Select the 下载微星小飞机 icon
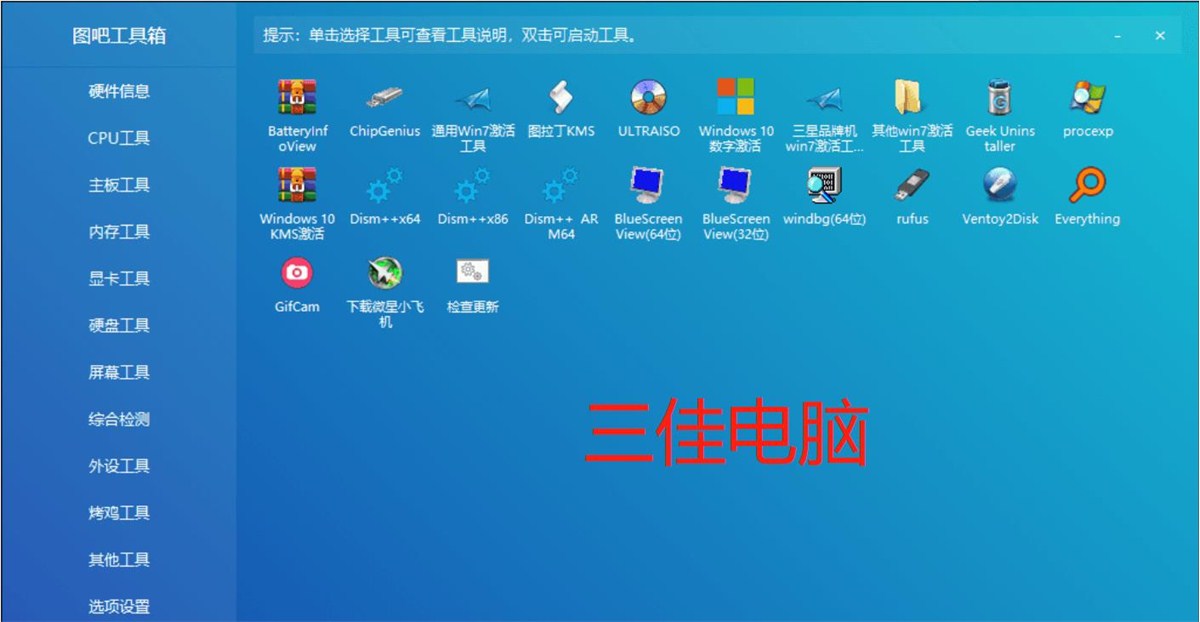Screen dimensions: 1200x622 click(x=385, y=272)
